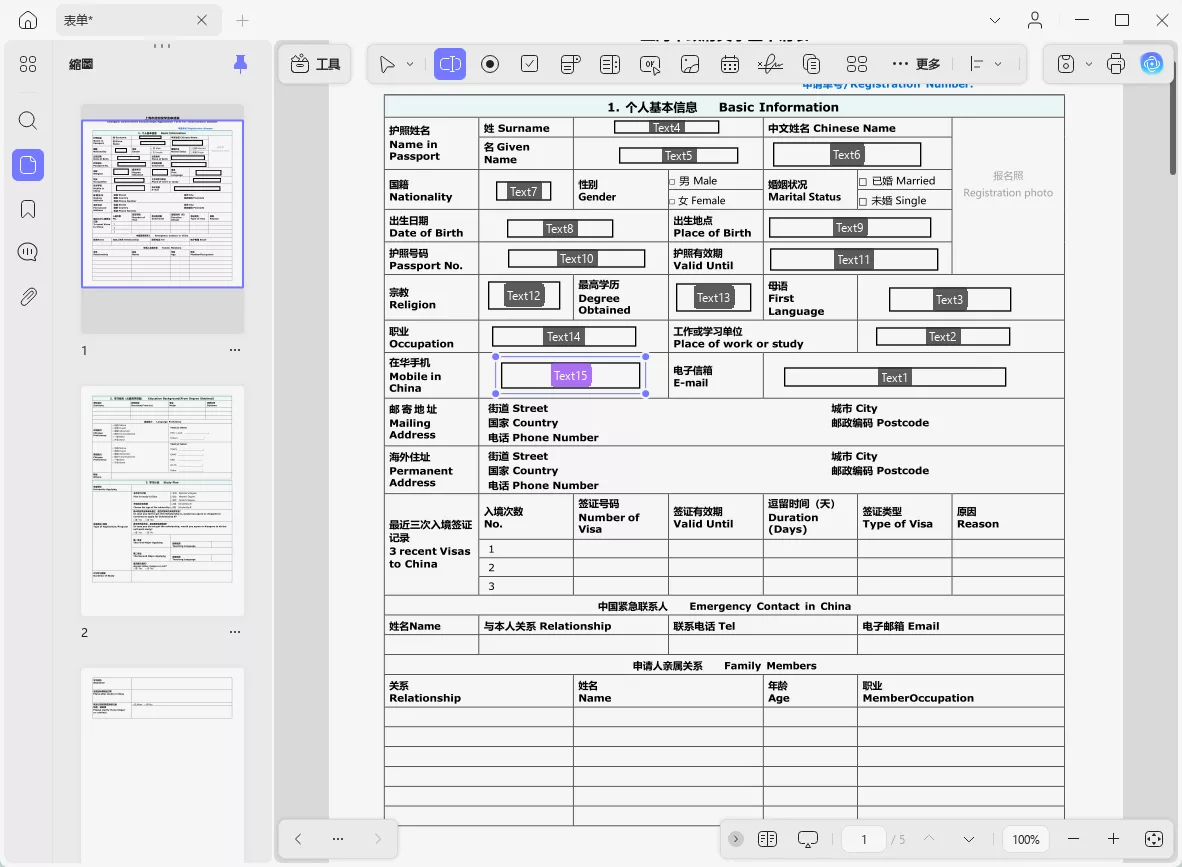1182x867 pixels.
Task: Go back to previous view arrow
Action: (x=298, y=839)
